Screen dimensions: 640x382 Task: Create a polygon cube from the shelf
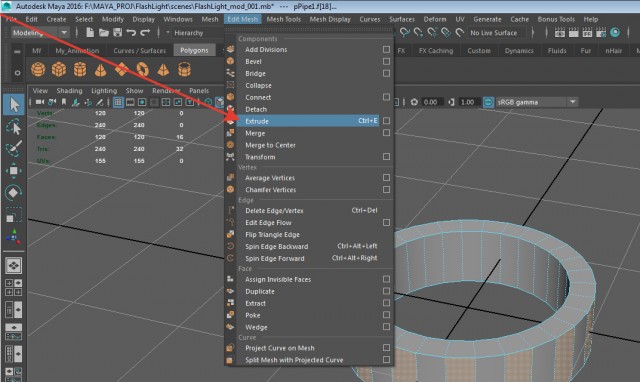pyautogui.click(x=59, y=69)
